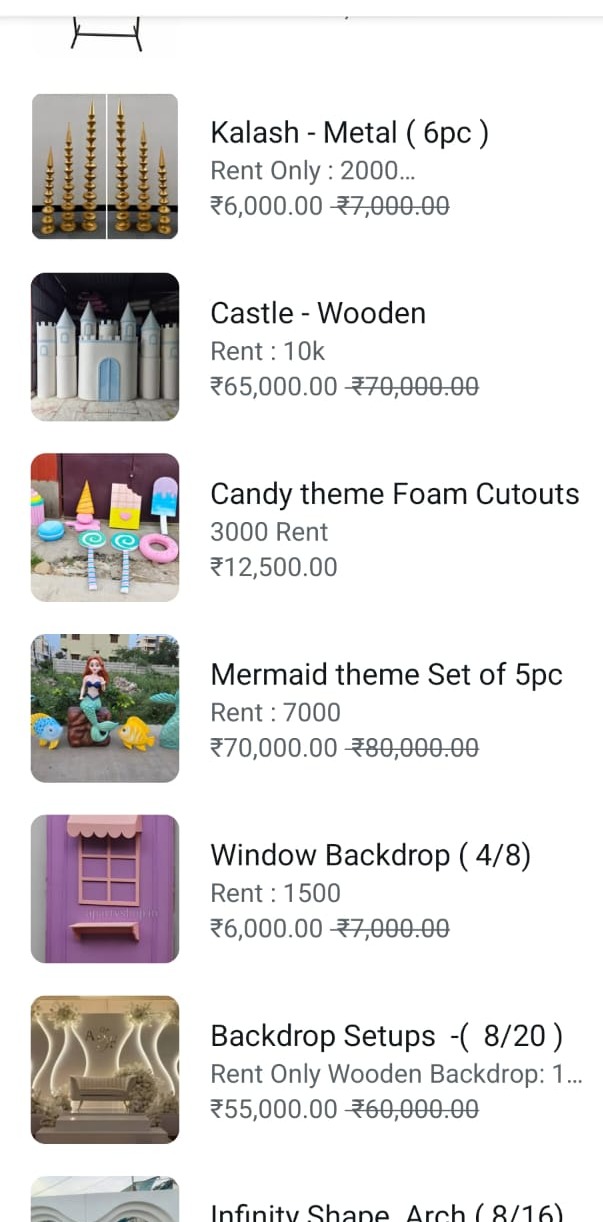Select the "Candy theme Foam Cutouts" title
Viewport: 603px width, 1222px height.
click(x=394, y=494)
